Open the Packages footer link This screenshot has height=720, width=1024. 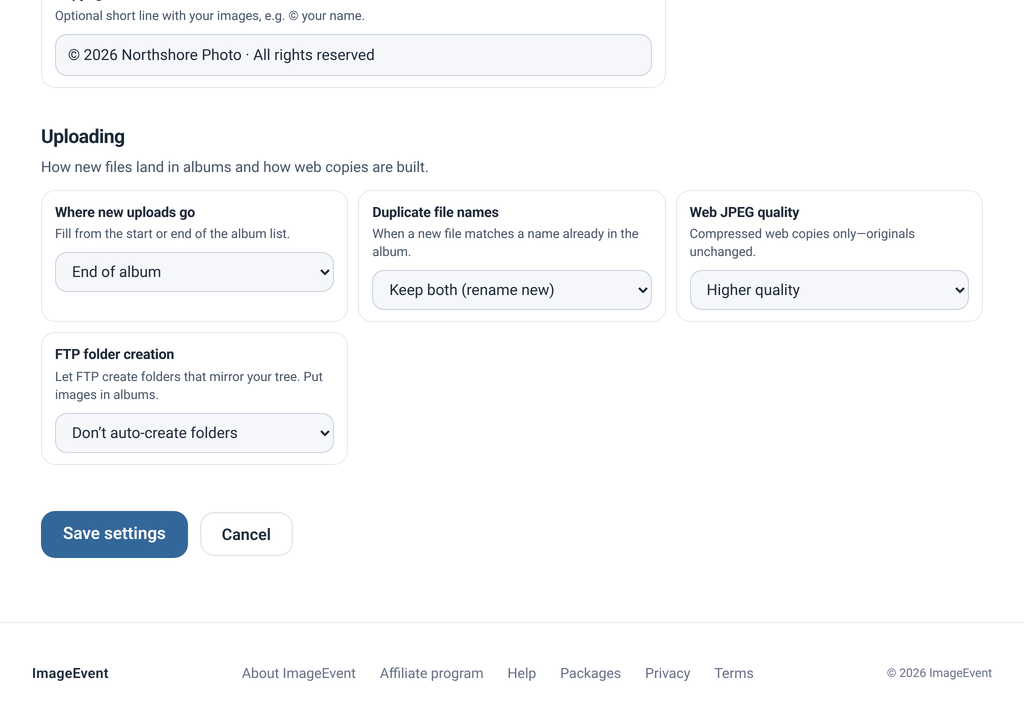590,673
